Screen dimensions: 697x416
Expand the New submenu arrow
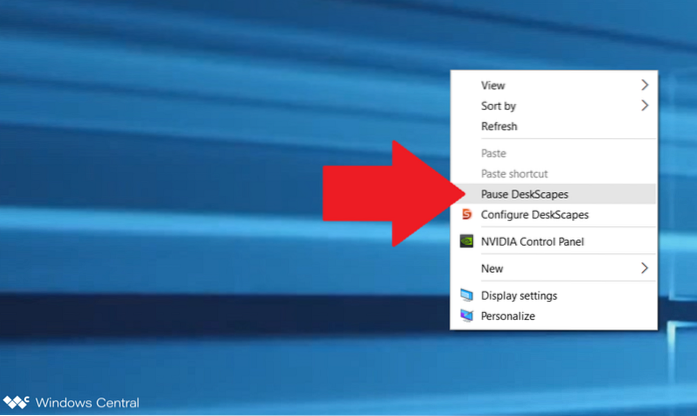[x=644, y=268]
